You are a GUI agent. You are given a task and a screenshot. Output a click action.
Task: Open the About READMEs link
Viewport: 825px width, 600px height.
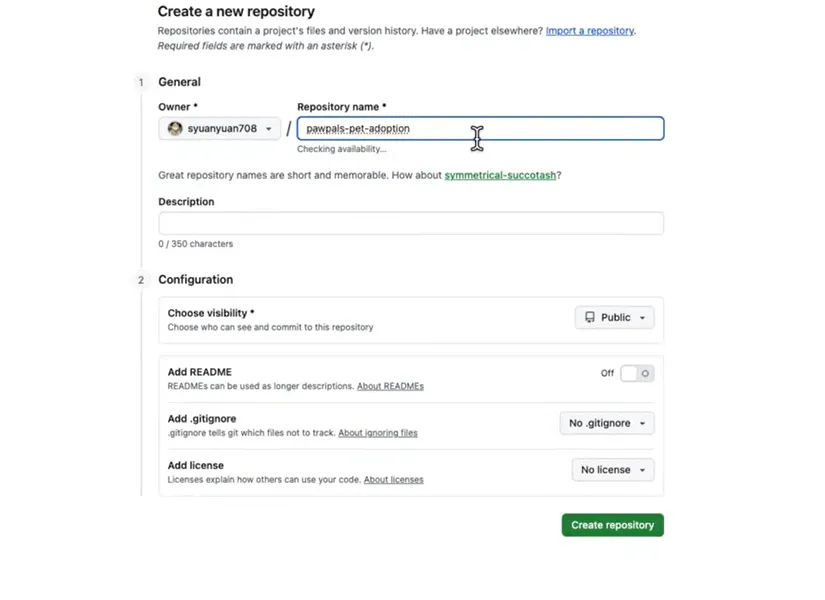pos(390,386)
